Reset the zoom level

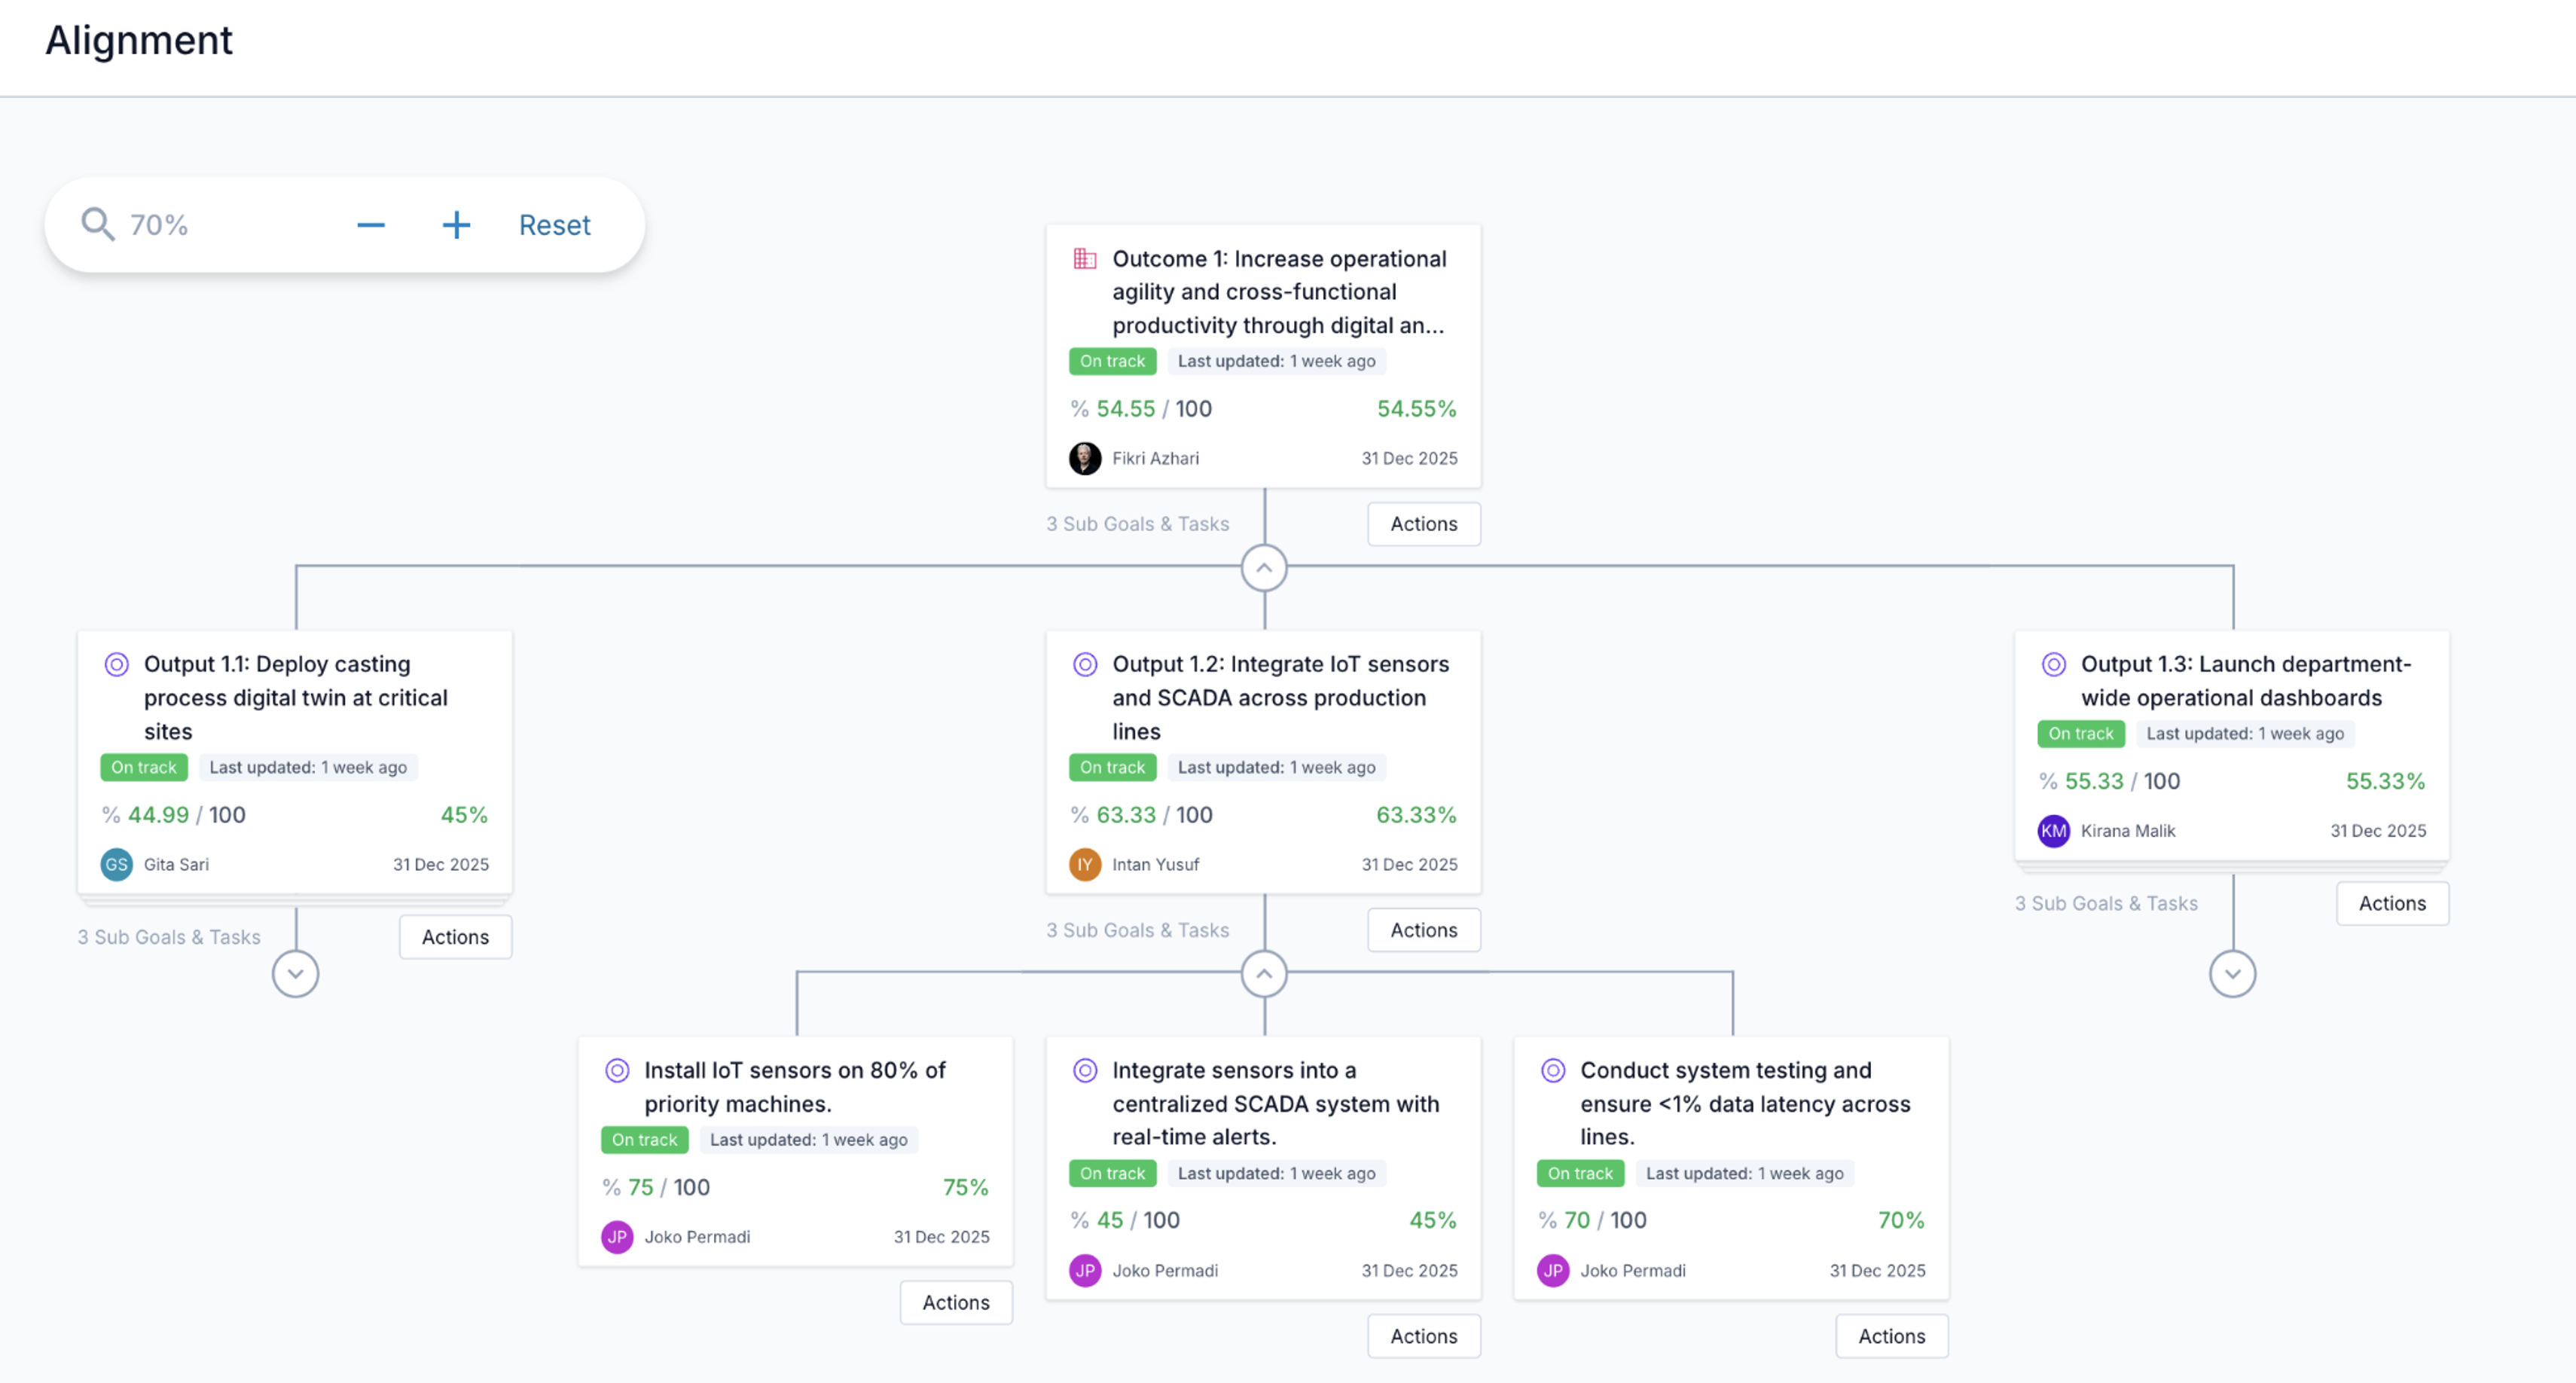[x=554, y=225]
